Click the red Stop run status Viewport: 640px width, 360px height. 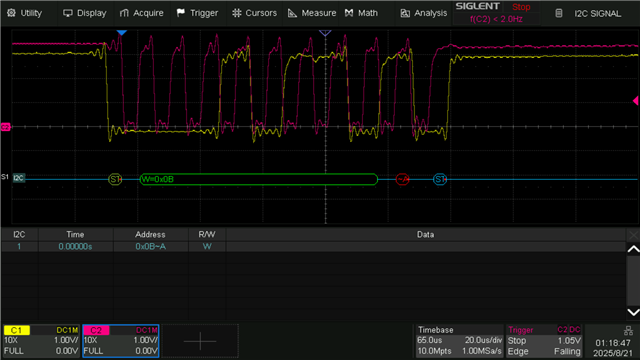pyautogui.click(x=521, y=7)
